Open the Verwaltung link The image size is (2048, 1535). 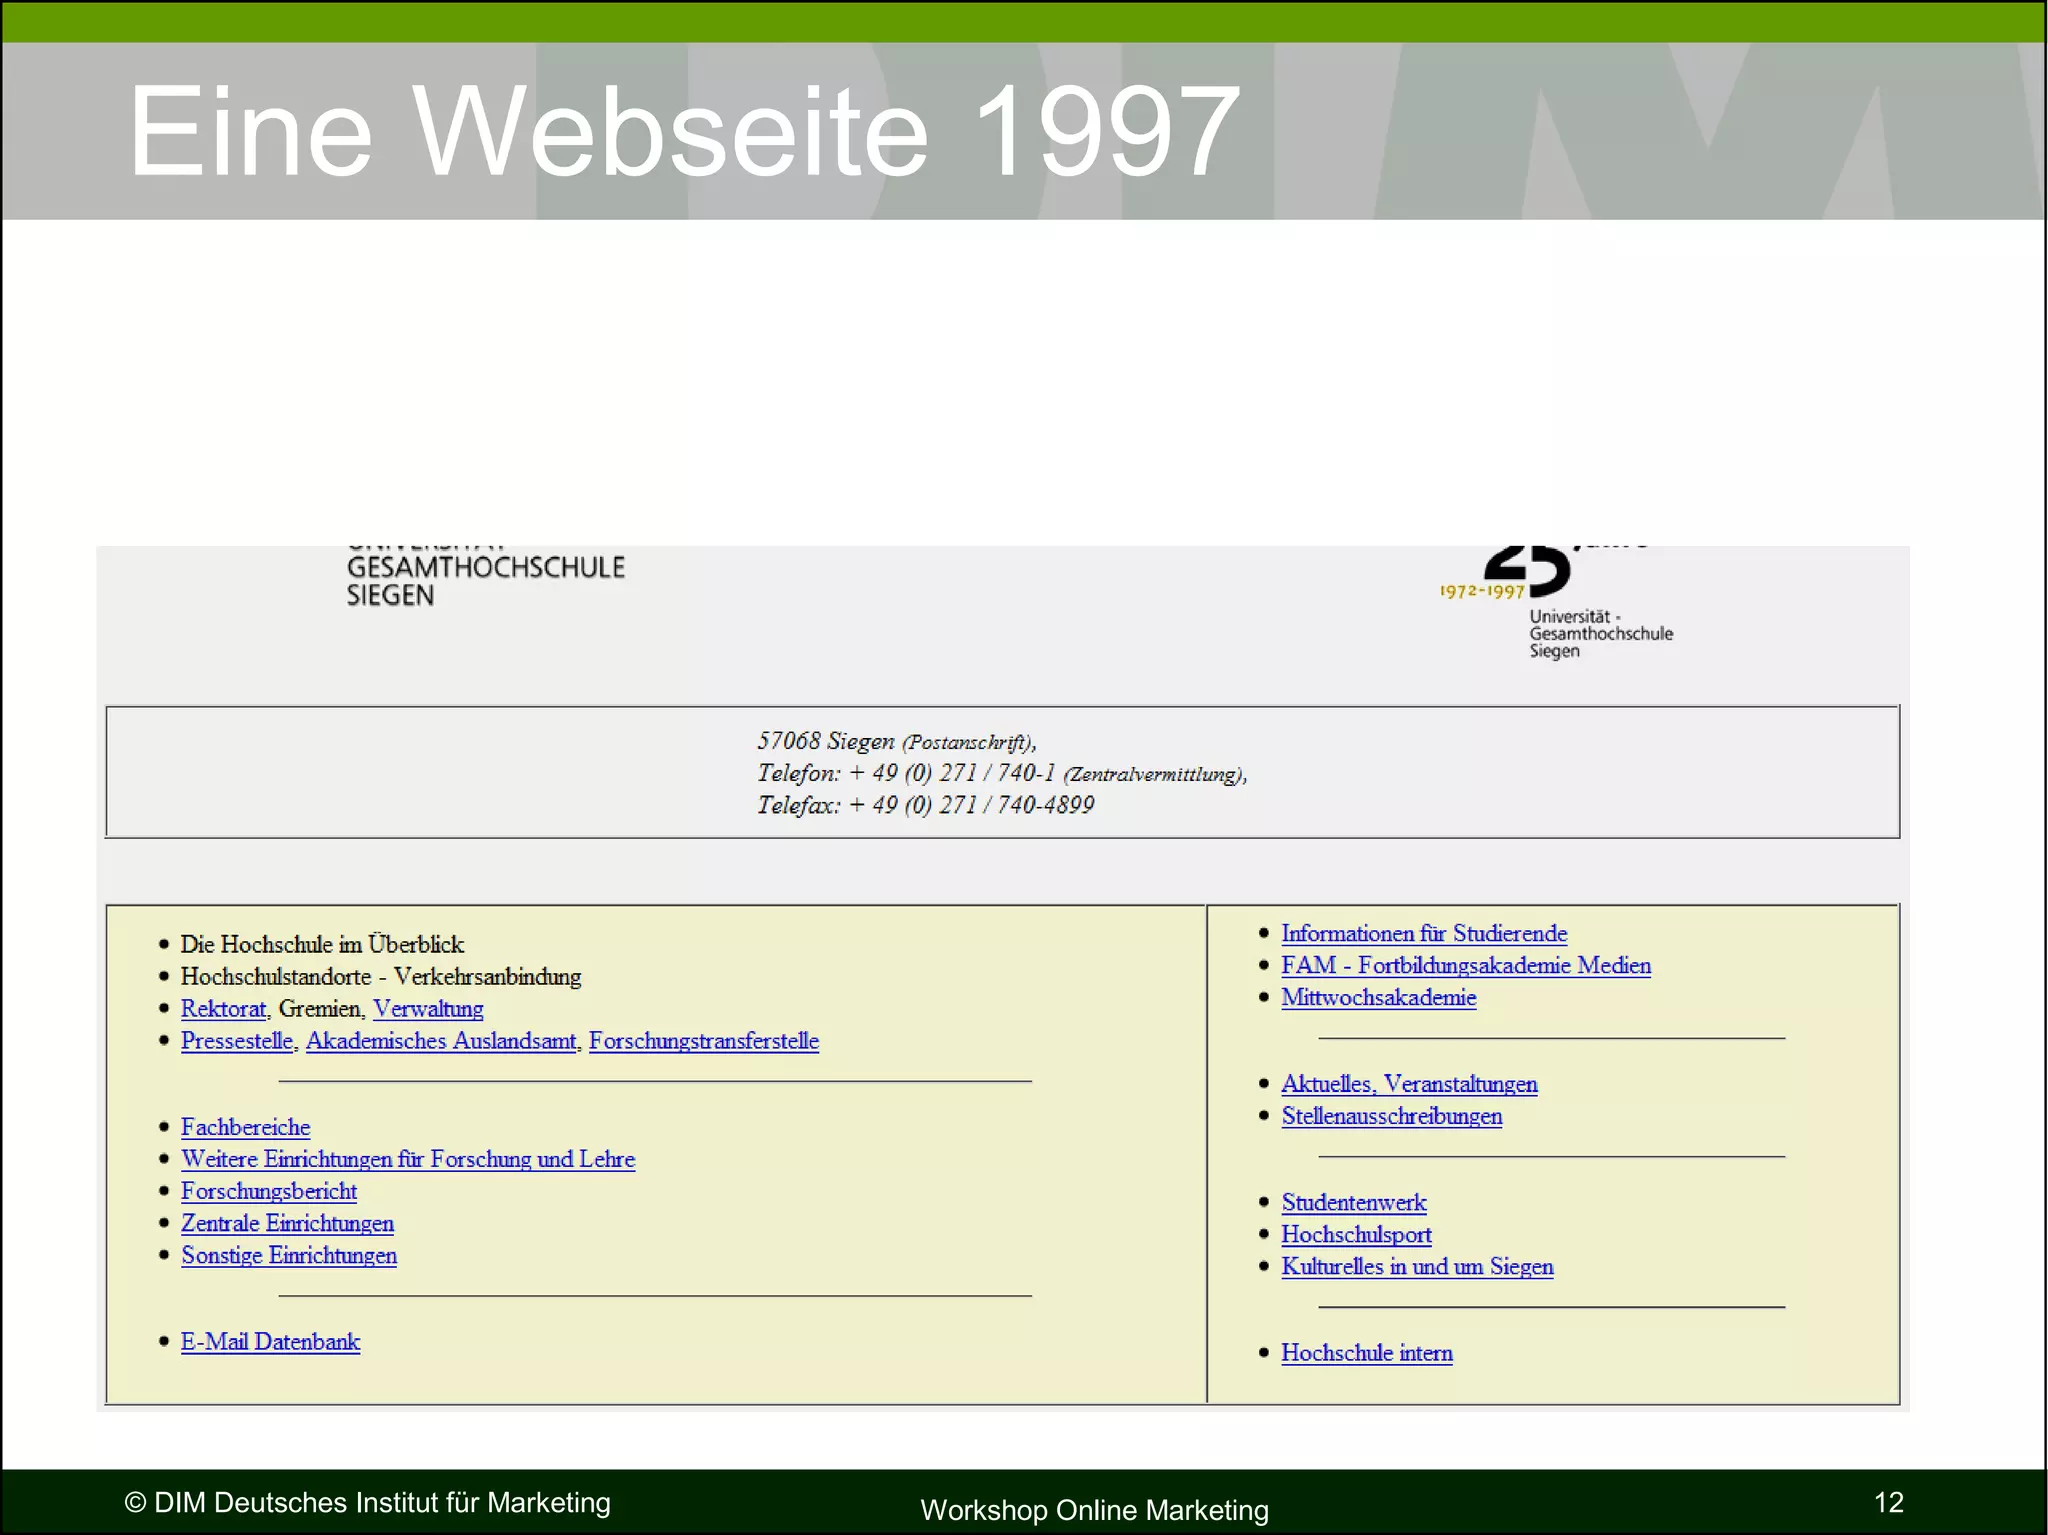pyautogui.click(x=428, y=1009)
